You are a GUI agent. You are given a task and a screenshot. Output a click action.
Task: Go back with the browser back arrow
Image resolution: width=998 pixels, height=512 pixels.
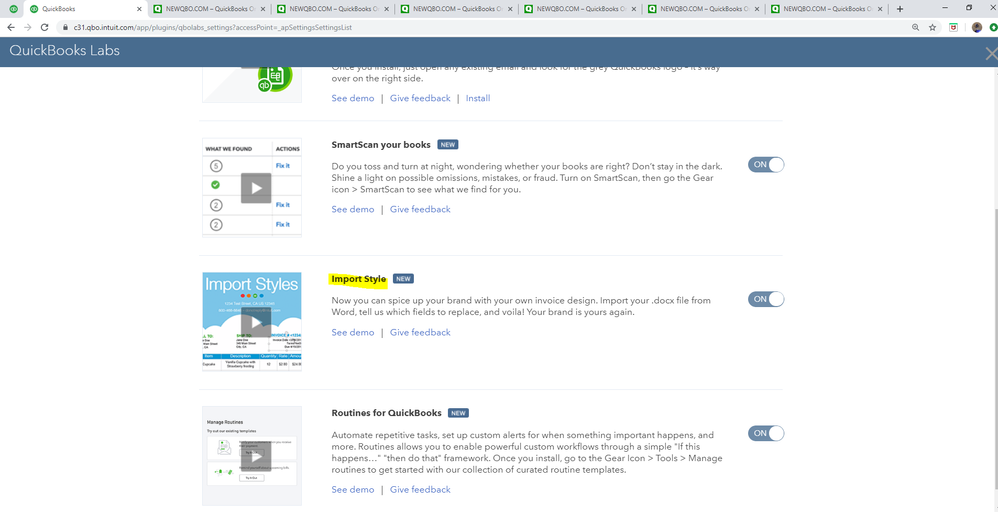(x=11, y=27)
